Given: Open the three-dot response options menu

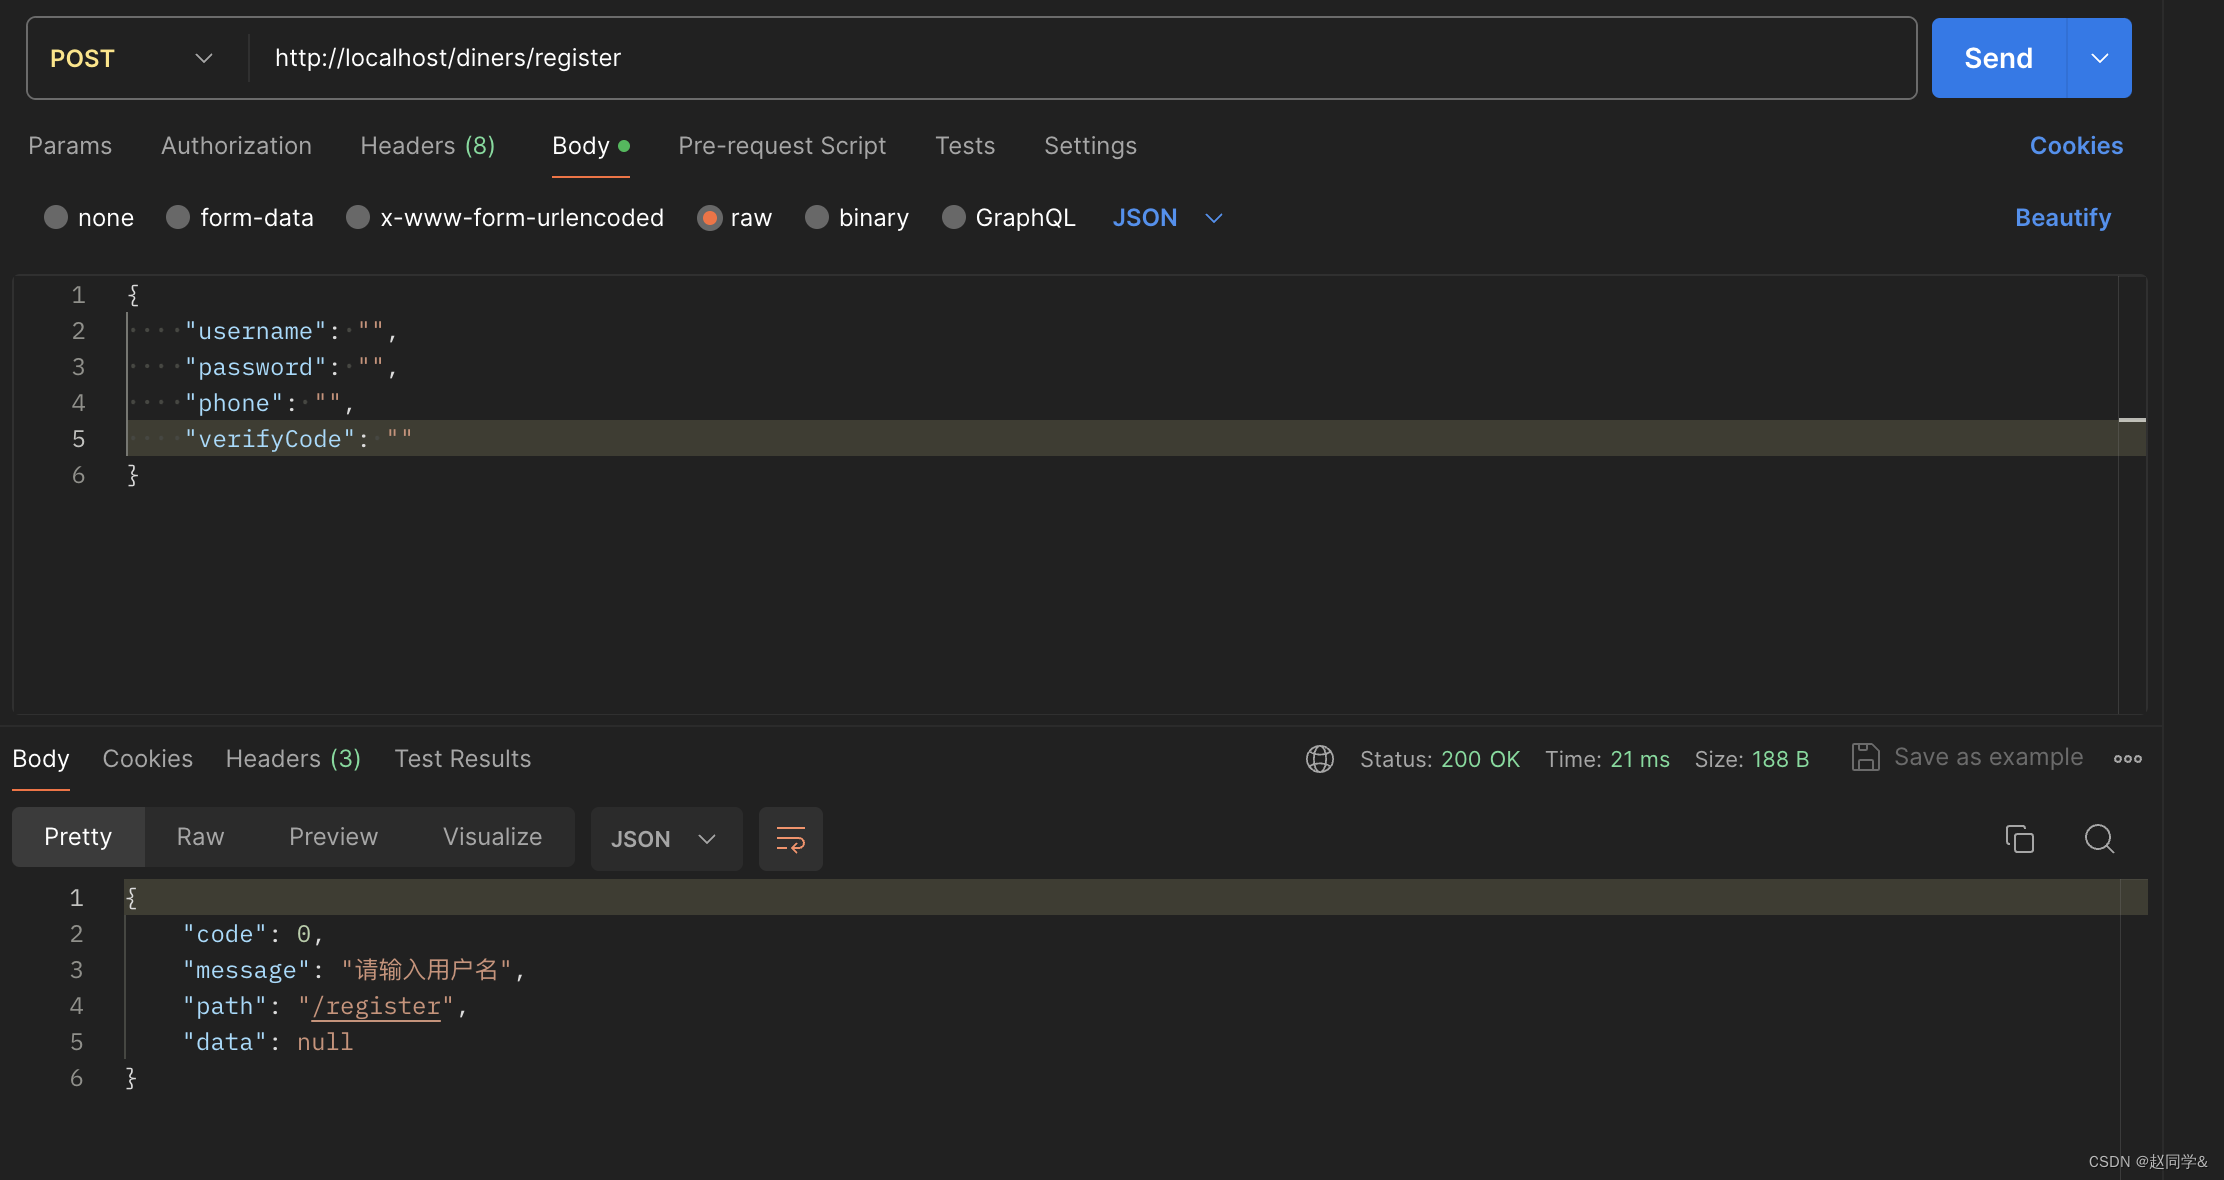Looking at the screenshot, I should [x=2127, y=759].
